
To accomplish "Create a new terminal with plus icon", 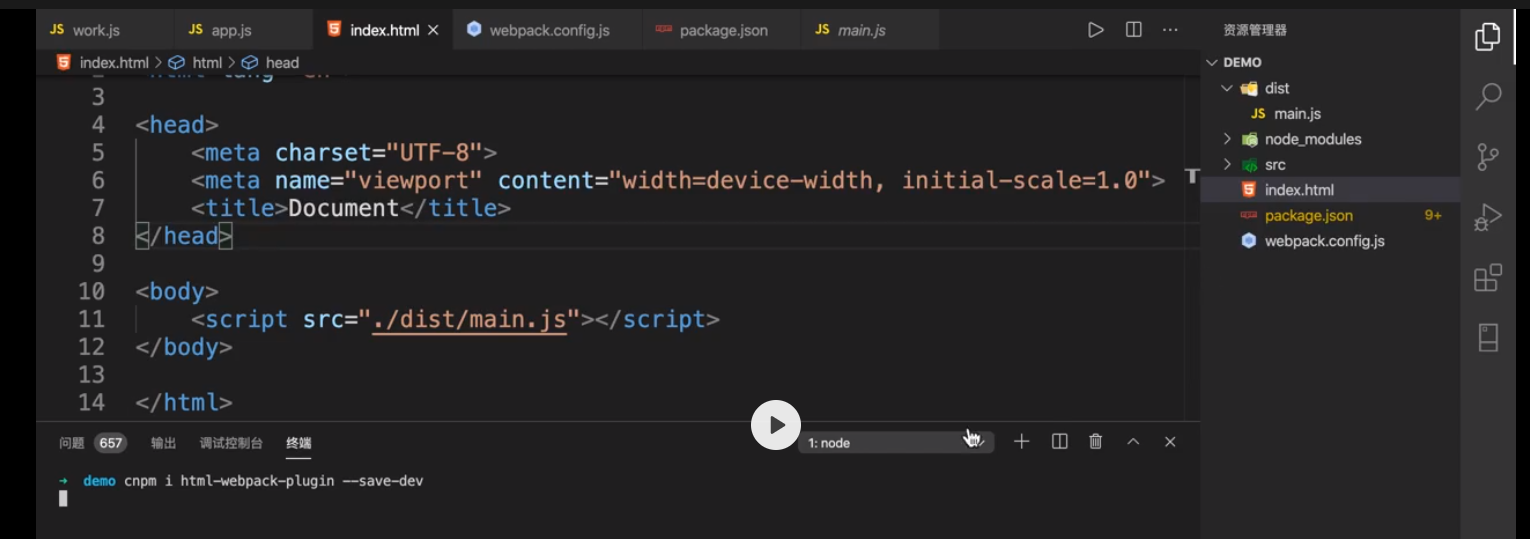I will (1021, 441).
